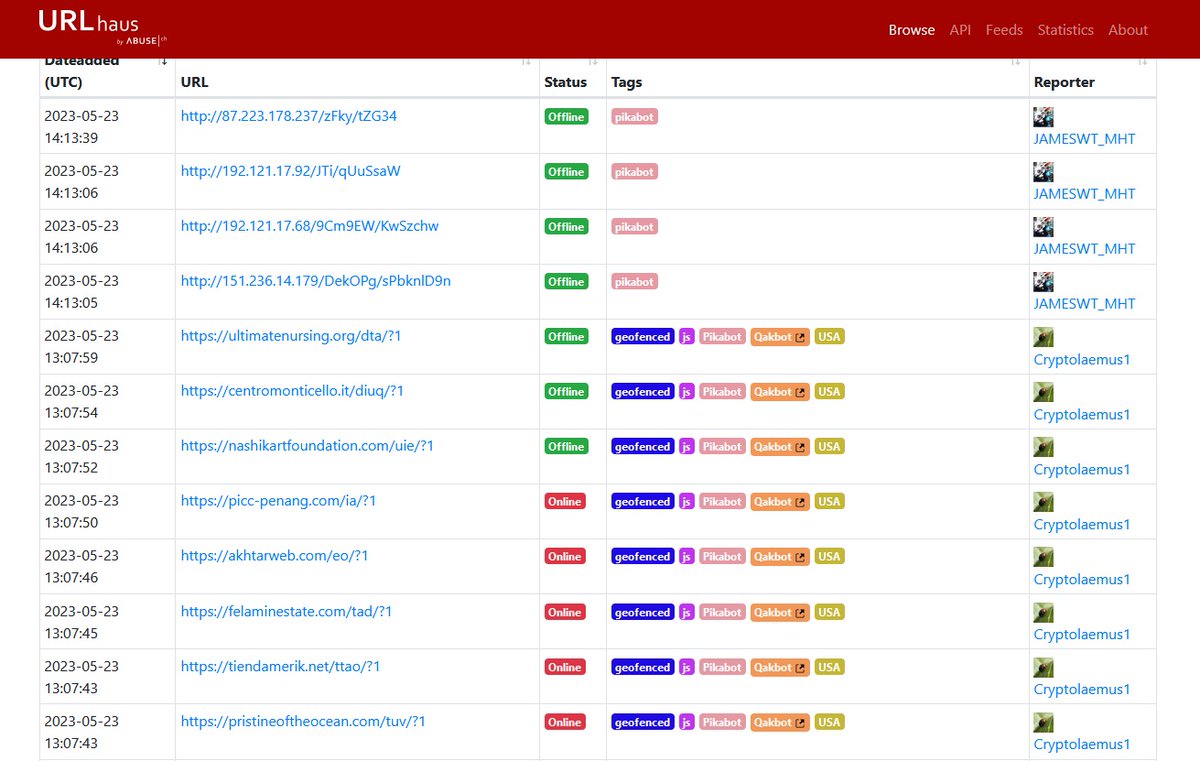Open Cryptolaemus1 reporter link on picc-penang.com row
This screenshot has width=1200, height=761.
(1082, 524)
